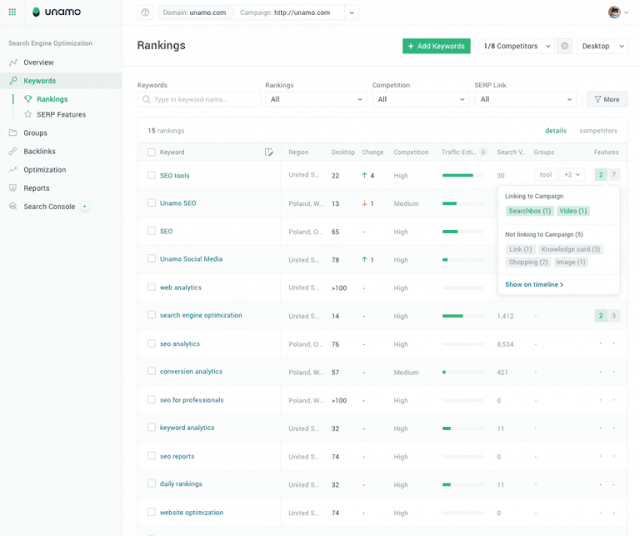640x536 pixels.
Task: Open Backlinks from the sidebar
Action: pyautogui.click(x=40, y=151)
